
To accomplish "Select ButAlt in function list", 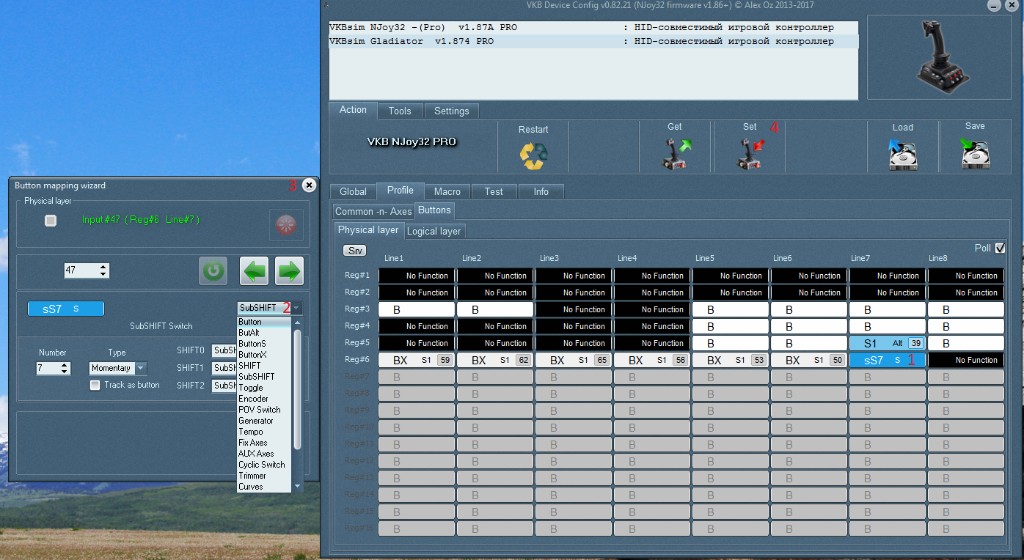I will pos(264,333).
